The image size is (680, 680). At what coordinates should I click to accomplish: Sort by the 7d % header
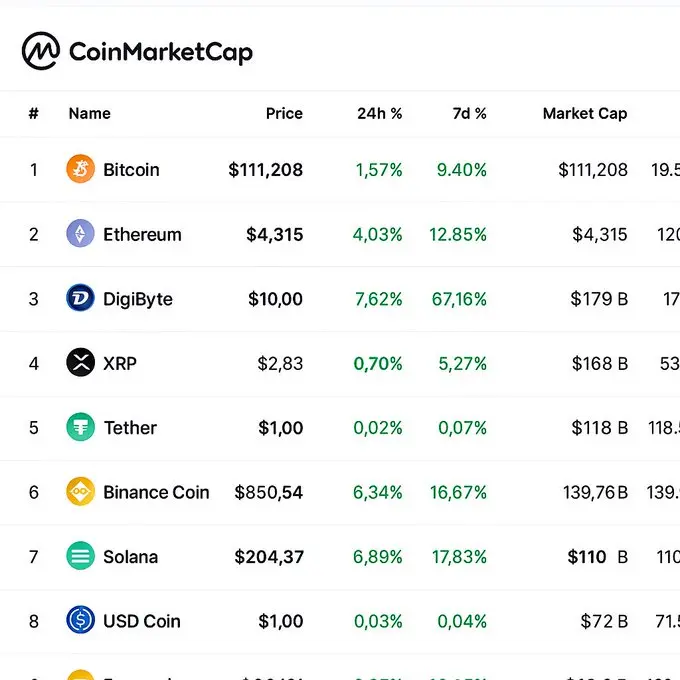pyautogui.click(x=469, y=114)
